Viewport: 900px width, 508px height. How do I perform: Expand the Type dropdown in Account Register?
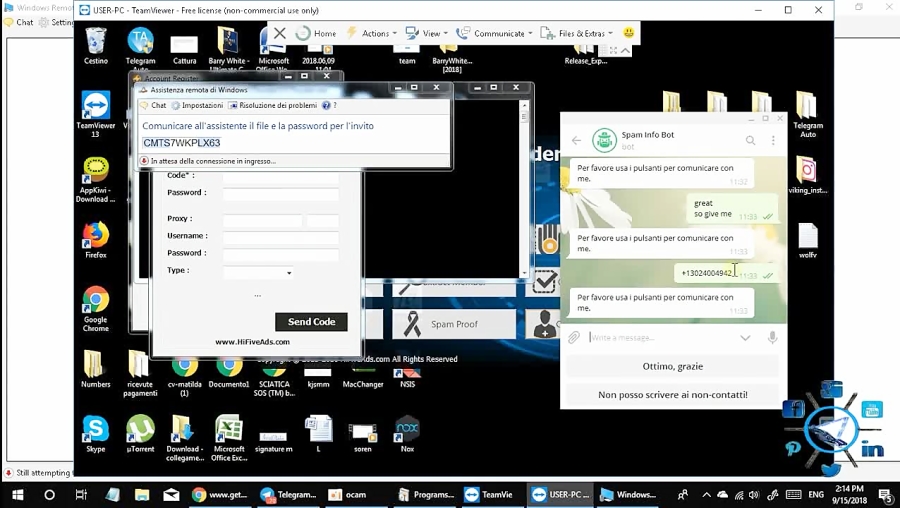pos(289,273)
